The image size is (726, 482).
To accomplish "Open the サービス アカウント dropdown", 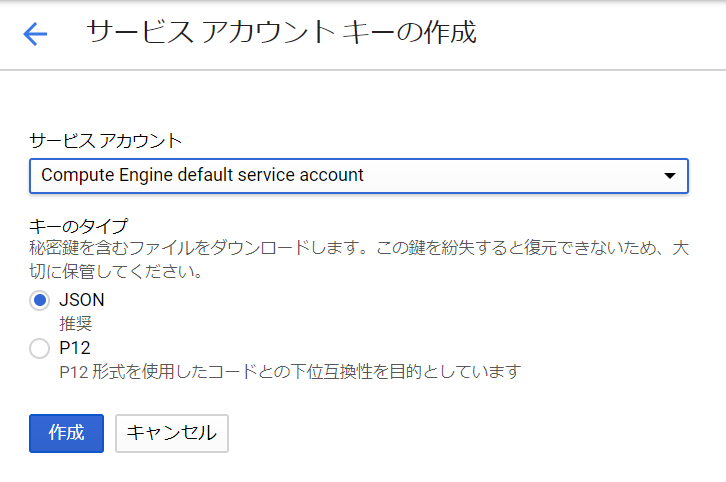I will click(x=359, y=176).
